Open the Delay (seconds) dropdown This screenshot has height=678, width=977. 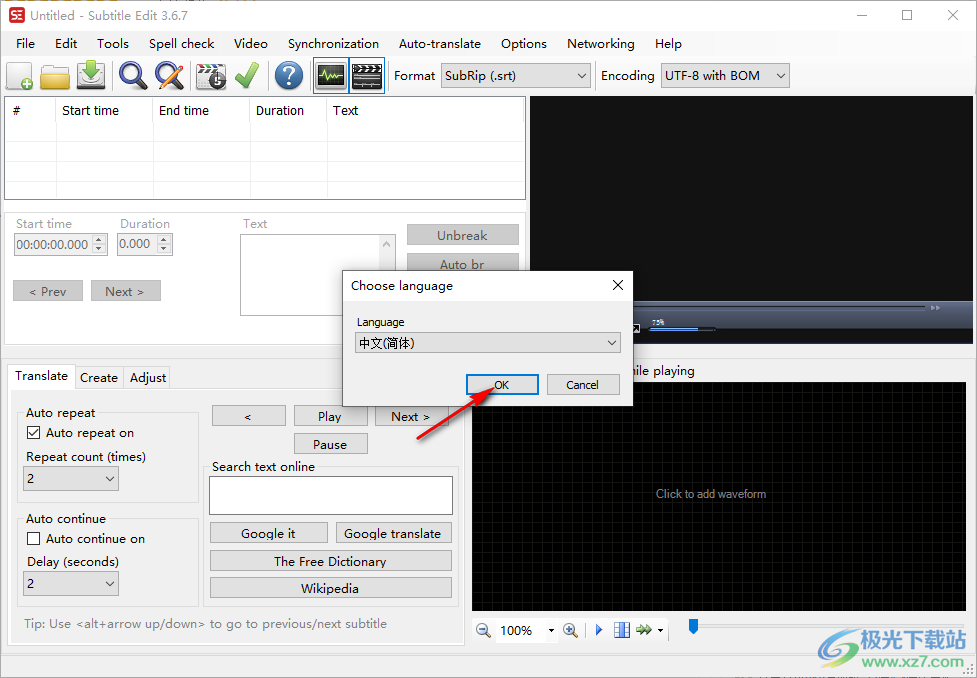point(71,584)
